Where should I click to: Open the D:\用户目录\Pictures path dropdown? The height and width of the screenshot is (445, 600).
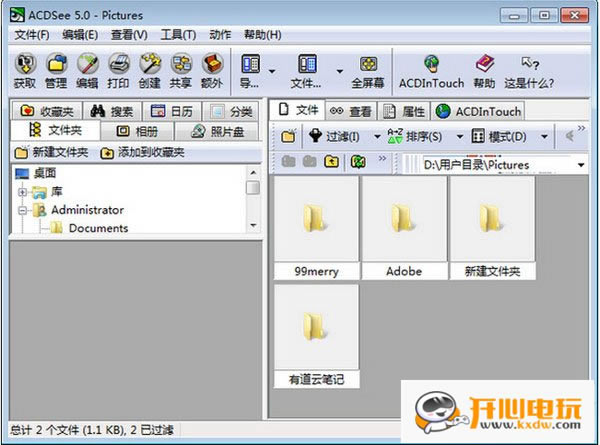tap(581, 165)
